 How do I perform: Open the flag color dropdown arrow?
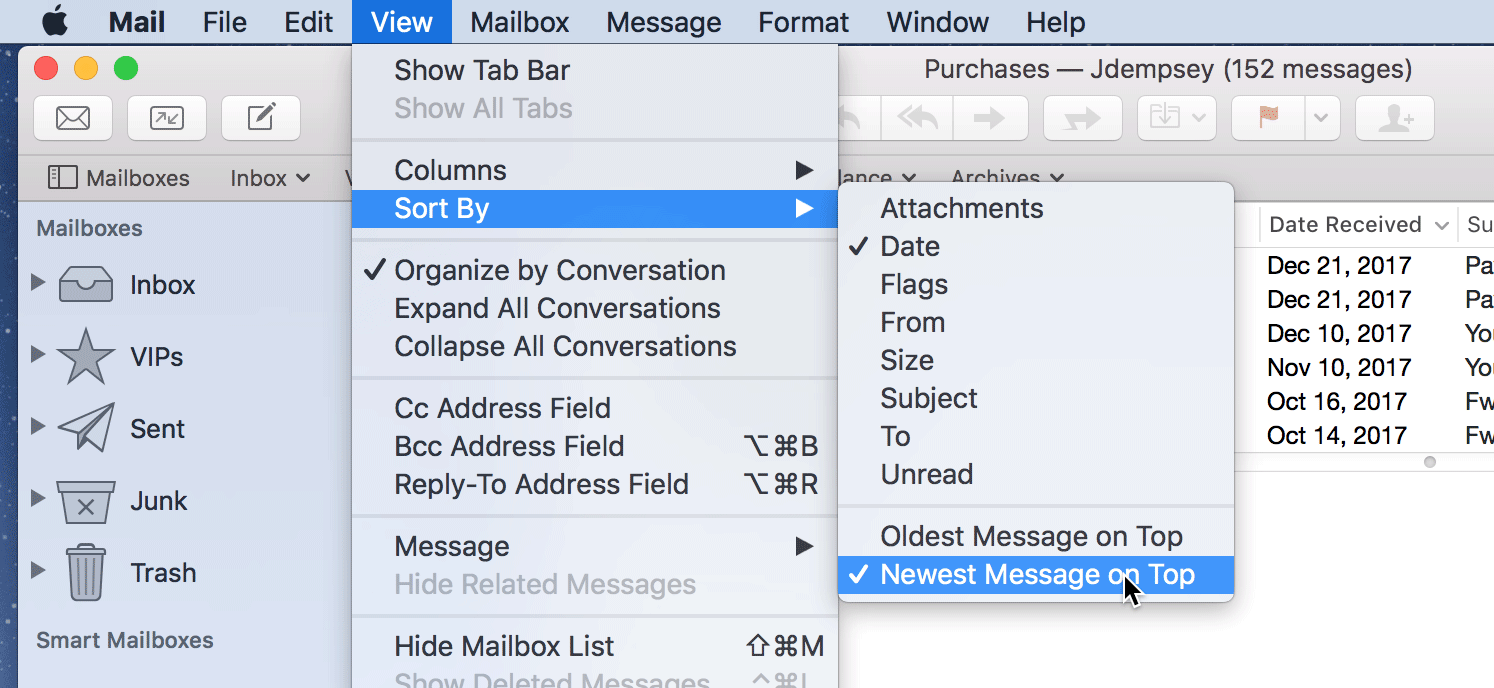point(1321,118)
